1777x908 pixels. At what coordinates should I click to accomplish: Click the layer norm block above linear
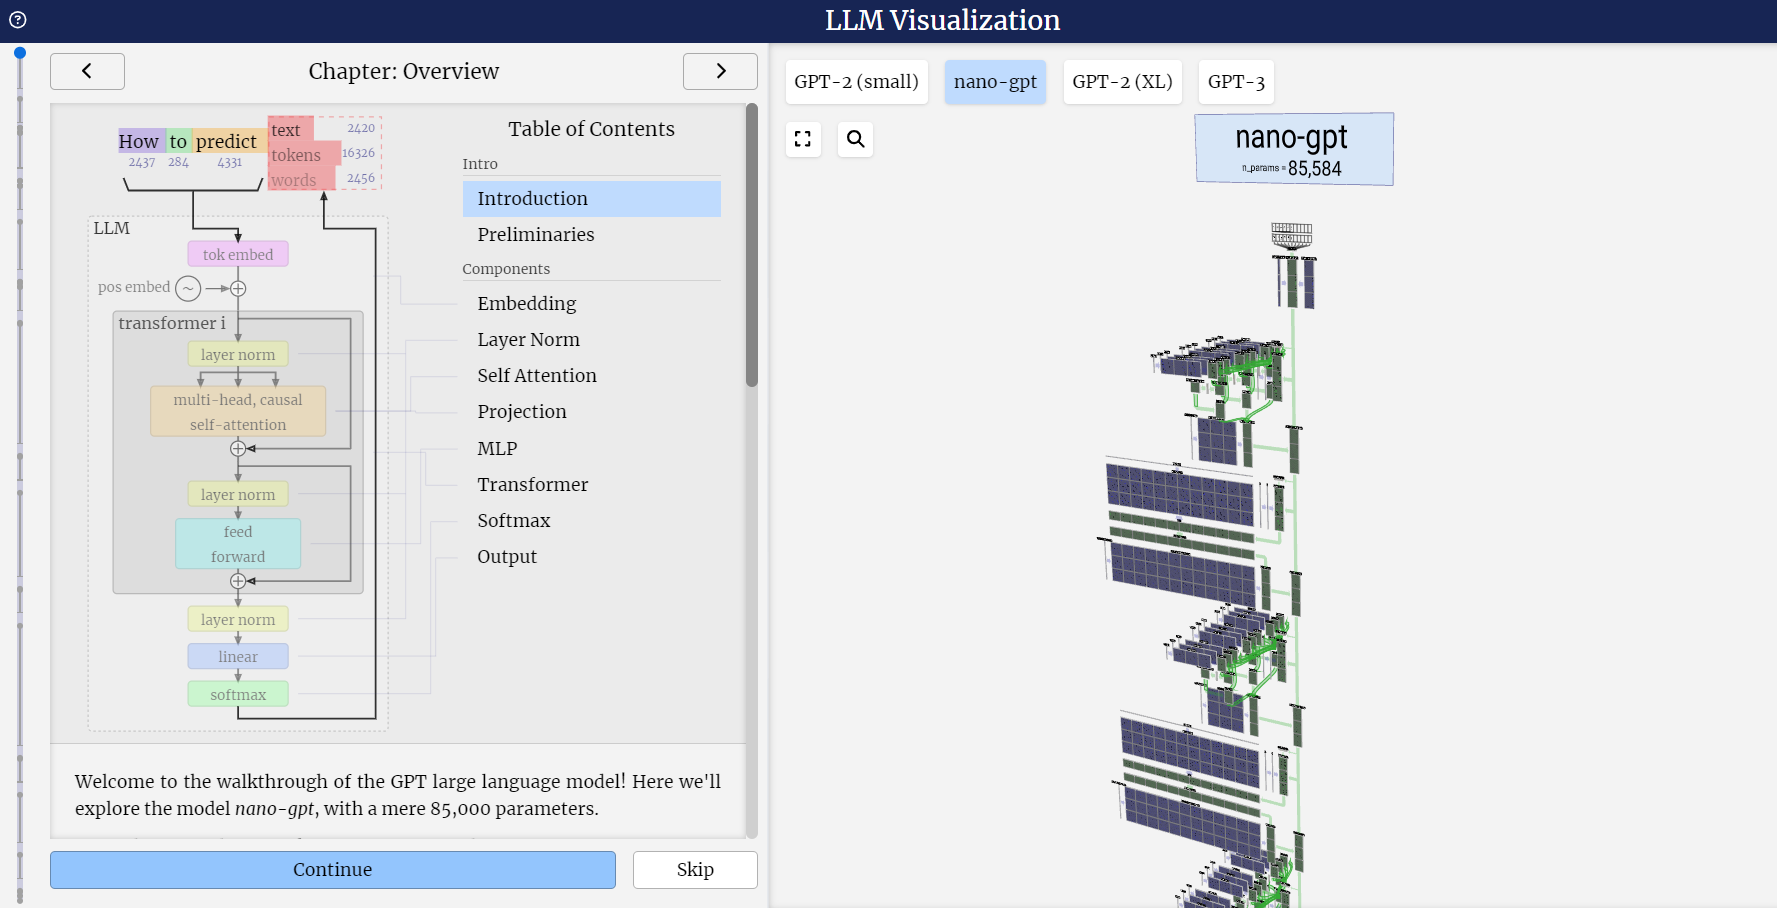[x=238, y=620]
